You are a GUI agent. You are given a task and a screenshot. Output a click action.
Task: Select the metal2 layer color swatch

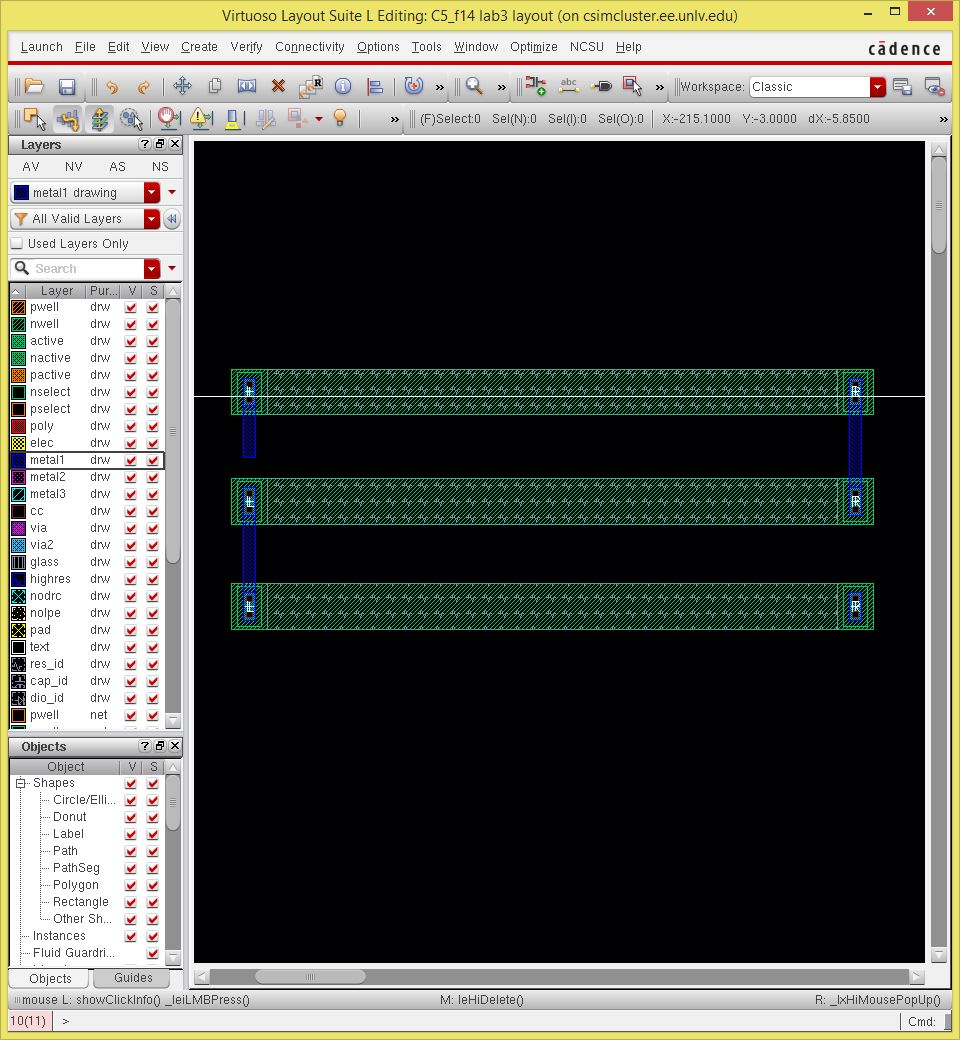pyautogui.click(x=18, y=478)
